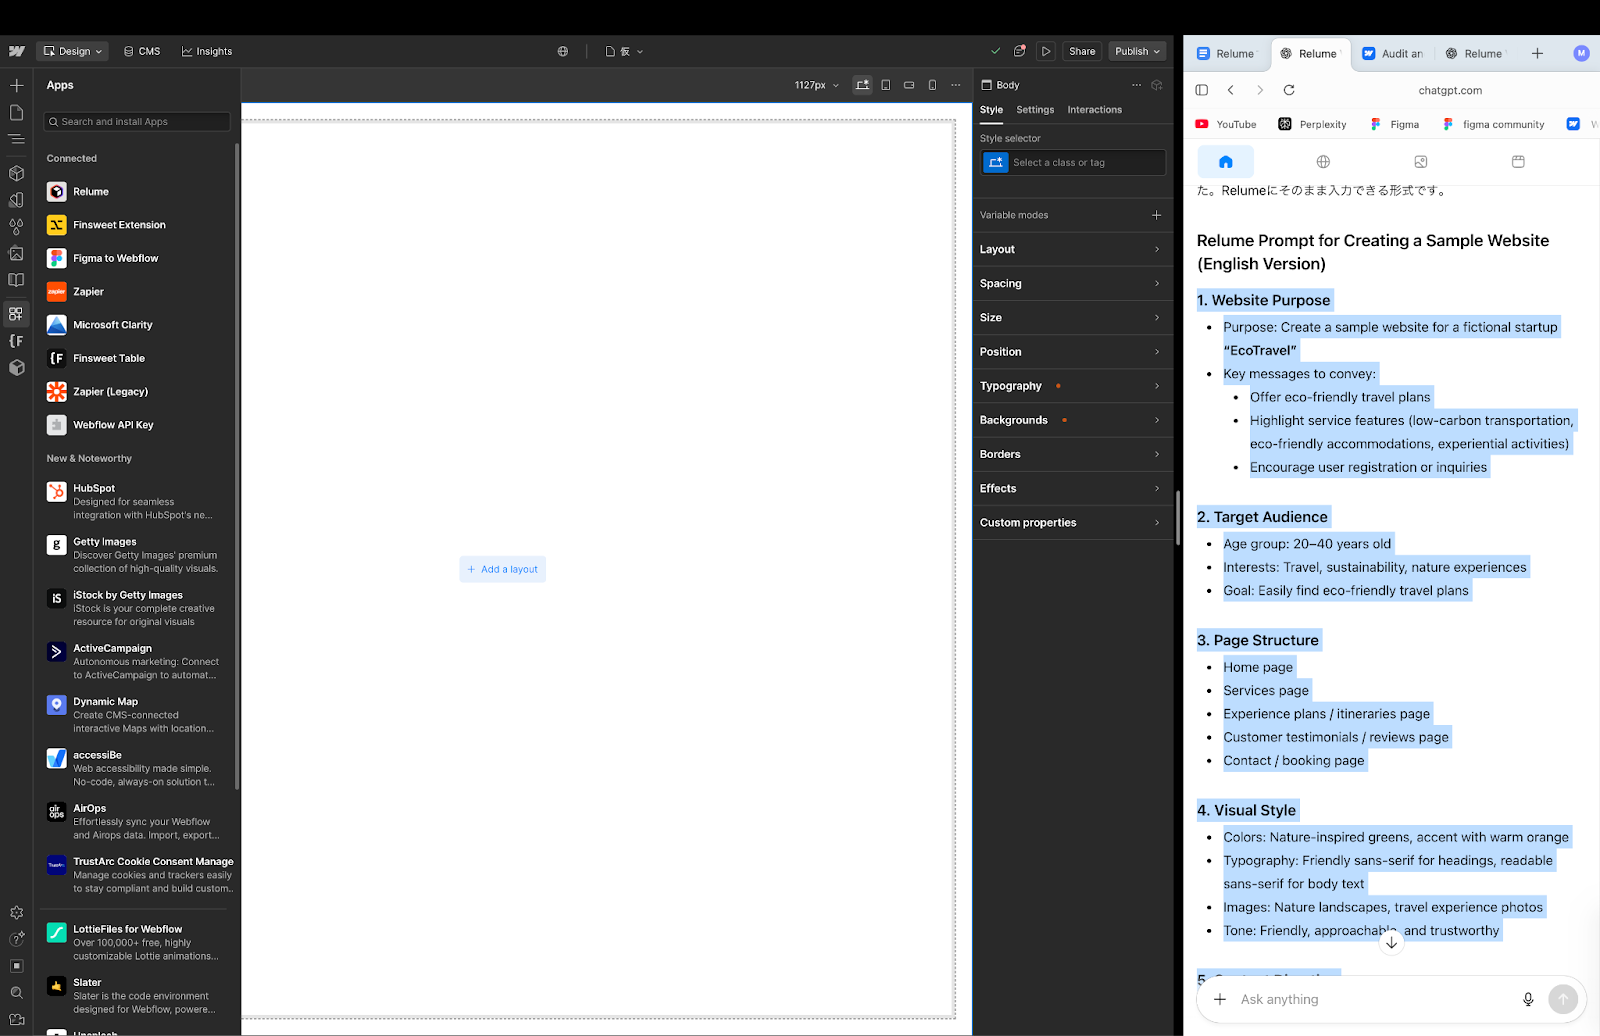Open the CMS mode
This screenshot has width=1600, height=1036.
pyautogui.click(x=142, y=51)
